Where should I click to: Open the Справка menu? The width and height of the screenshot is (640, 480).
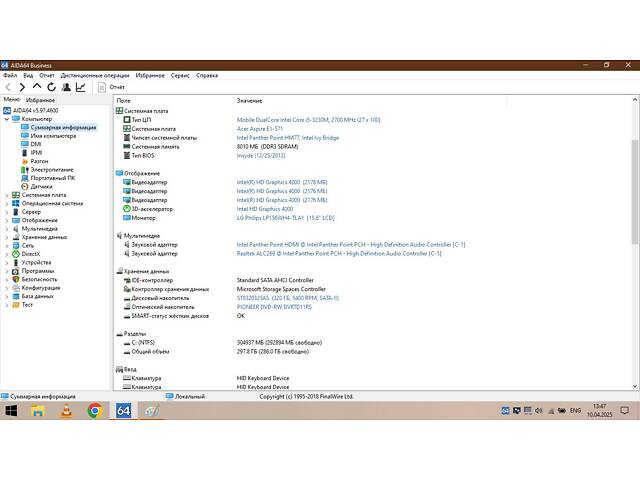[207, 76]
